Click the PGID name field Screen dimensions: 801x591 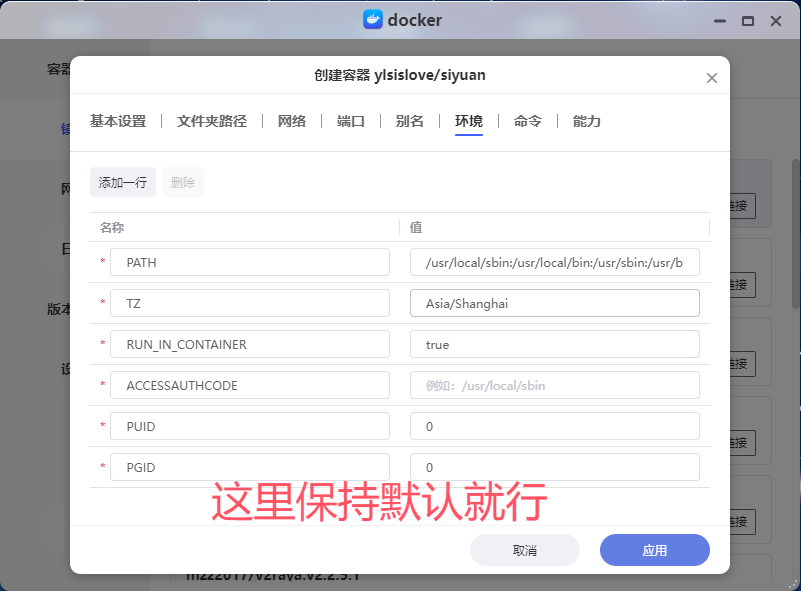click(x=249, y=467)
